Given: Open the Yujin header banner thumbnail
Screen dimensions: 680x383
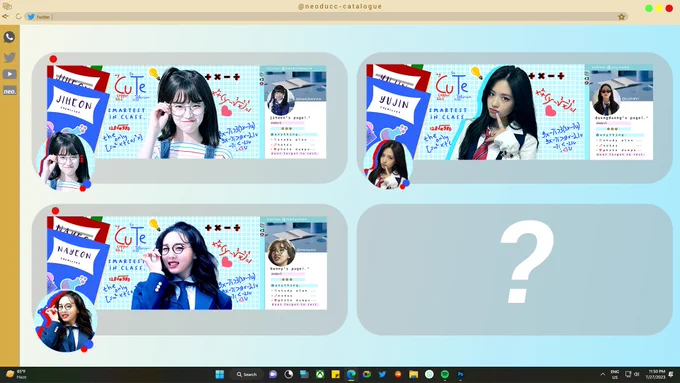Looking at the screenshot, I should (475, 112).
